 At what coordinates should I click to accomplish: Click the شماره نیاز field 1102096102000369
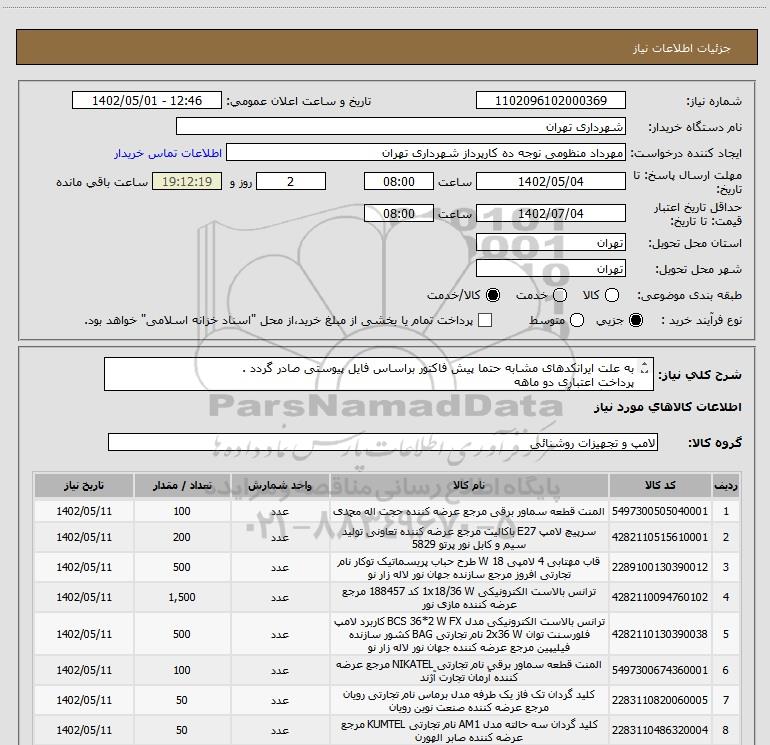tap(550, 100)
